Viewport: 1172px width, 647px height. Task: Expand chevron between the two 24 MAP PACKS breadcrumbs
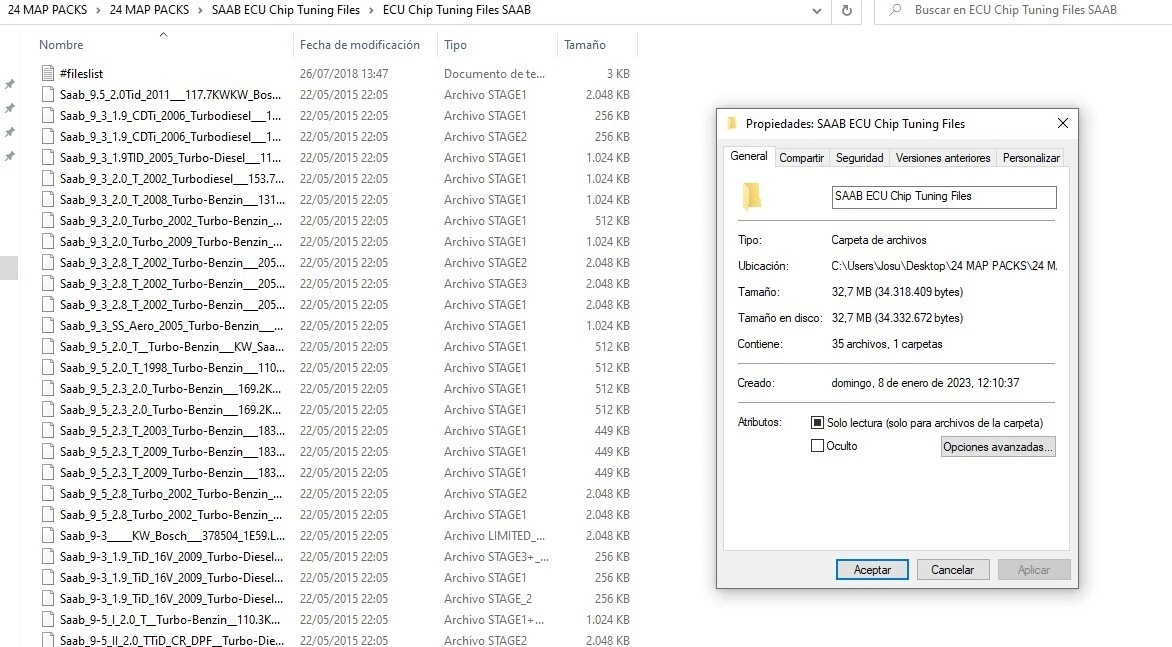pos(98,10)
